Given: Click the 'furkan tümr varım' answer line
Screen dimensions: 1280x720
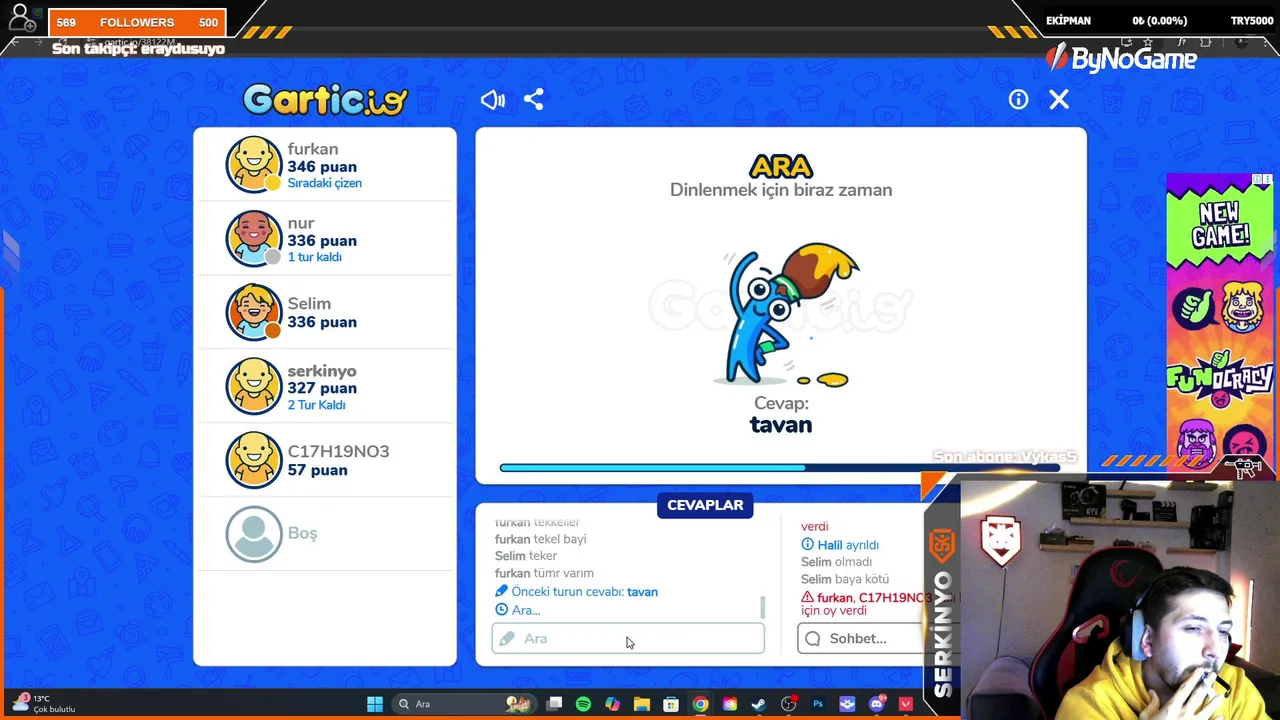Looking at the screenshot, I should pyautogui.click(x=544, y=573).
